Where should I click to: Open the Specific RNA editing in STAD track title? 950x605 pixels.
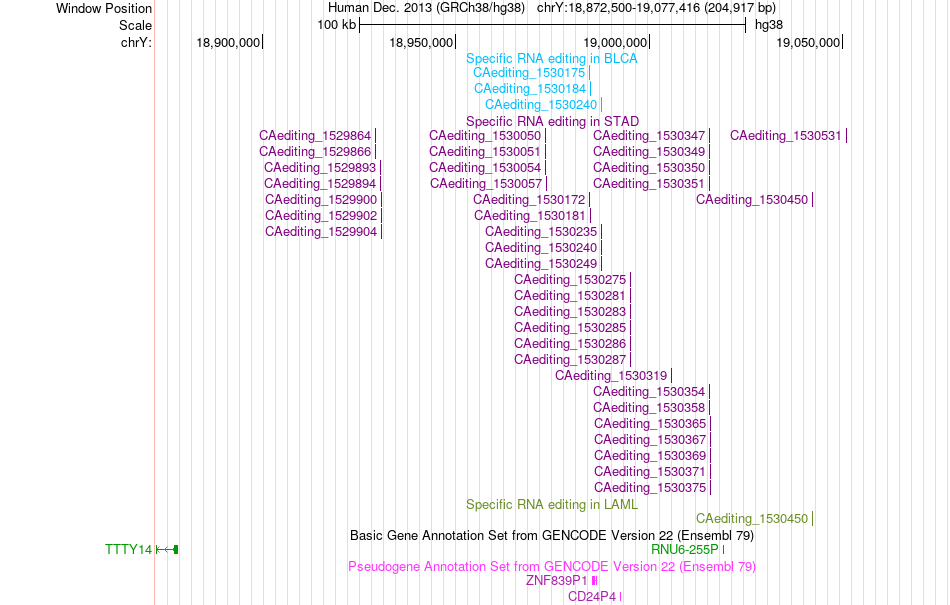pyautogui.click(x=552, y=121)
